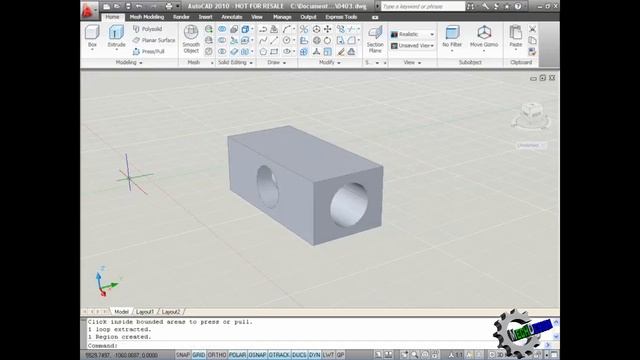Viewport: 640px width, 360px height.
Task: Switch to the Mesh Modeling tab
Action: pyautogui.click(x=147, y=17)
